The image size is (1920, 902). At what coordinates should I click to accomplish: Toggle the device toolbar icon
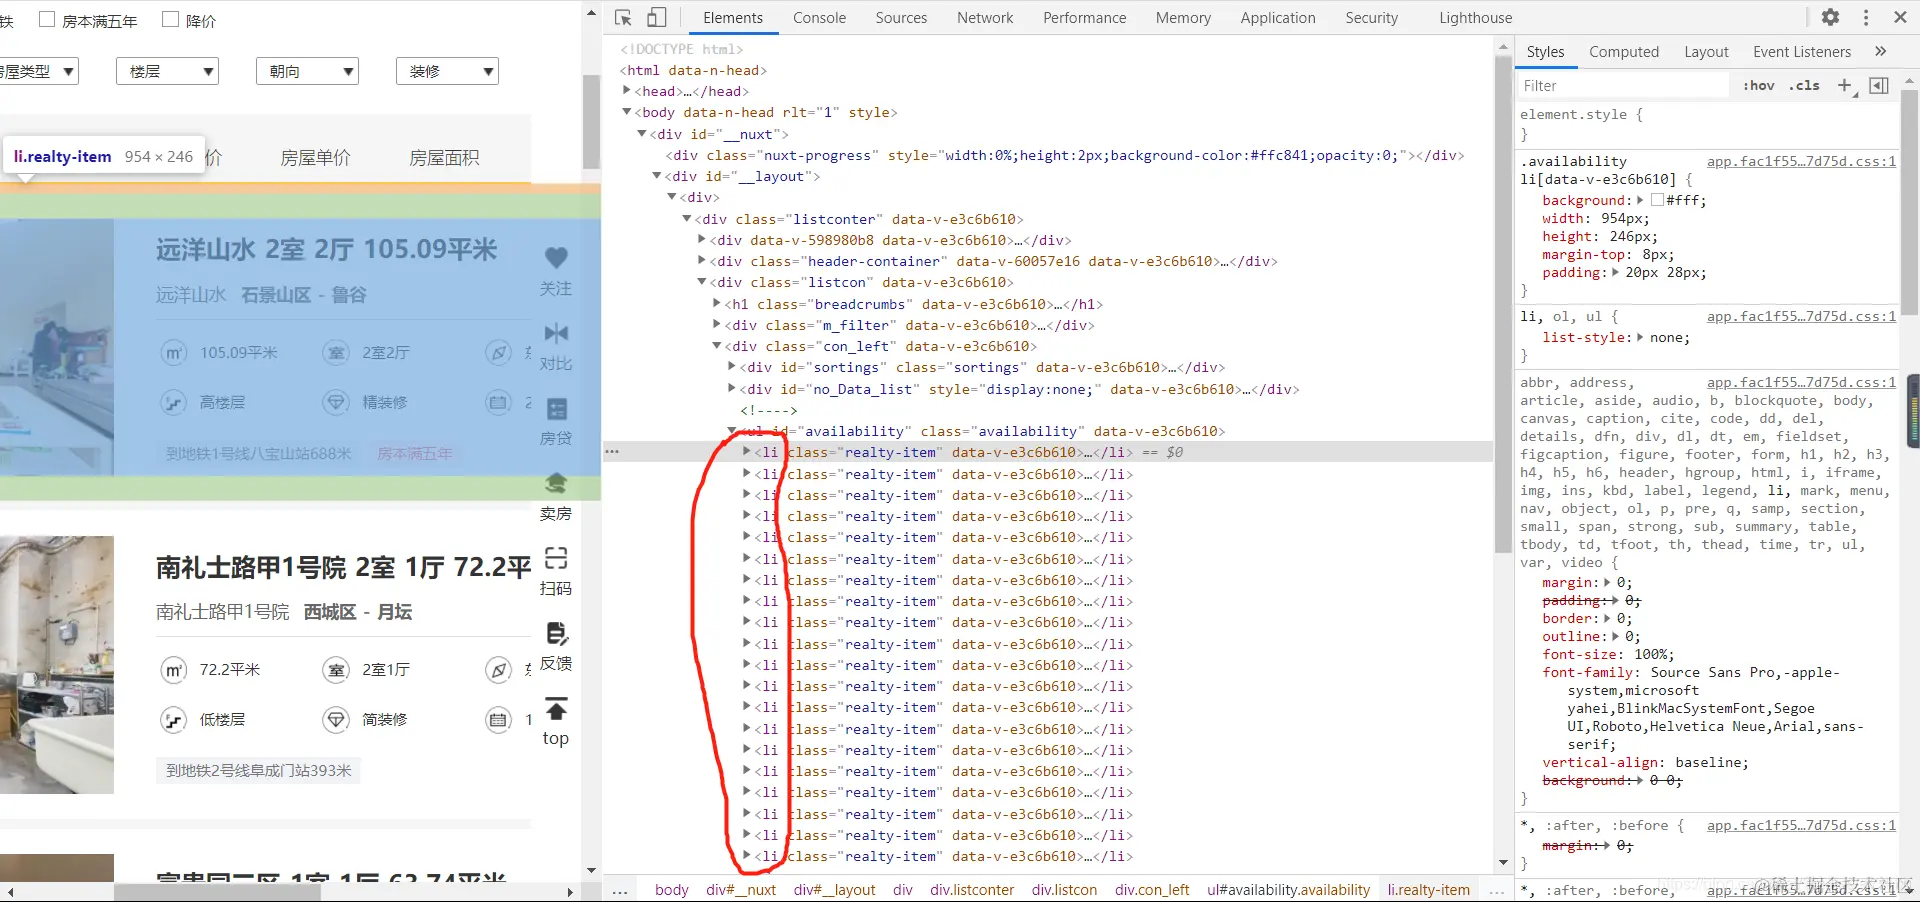coord(657,18)
